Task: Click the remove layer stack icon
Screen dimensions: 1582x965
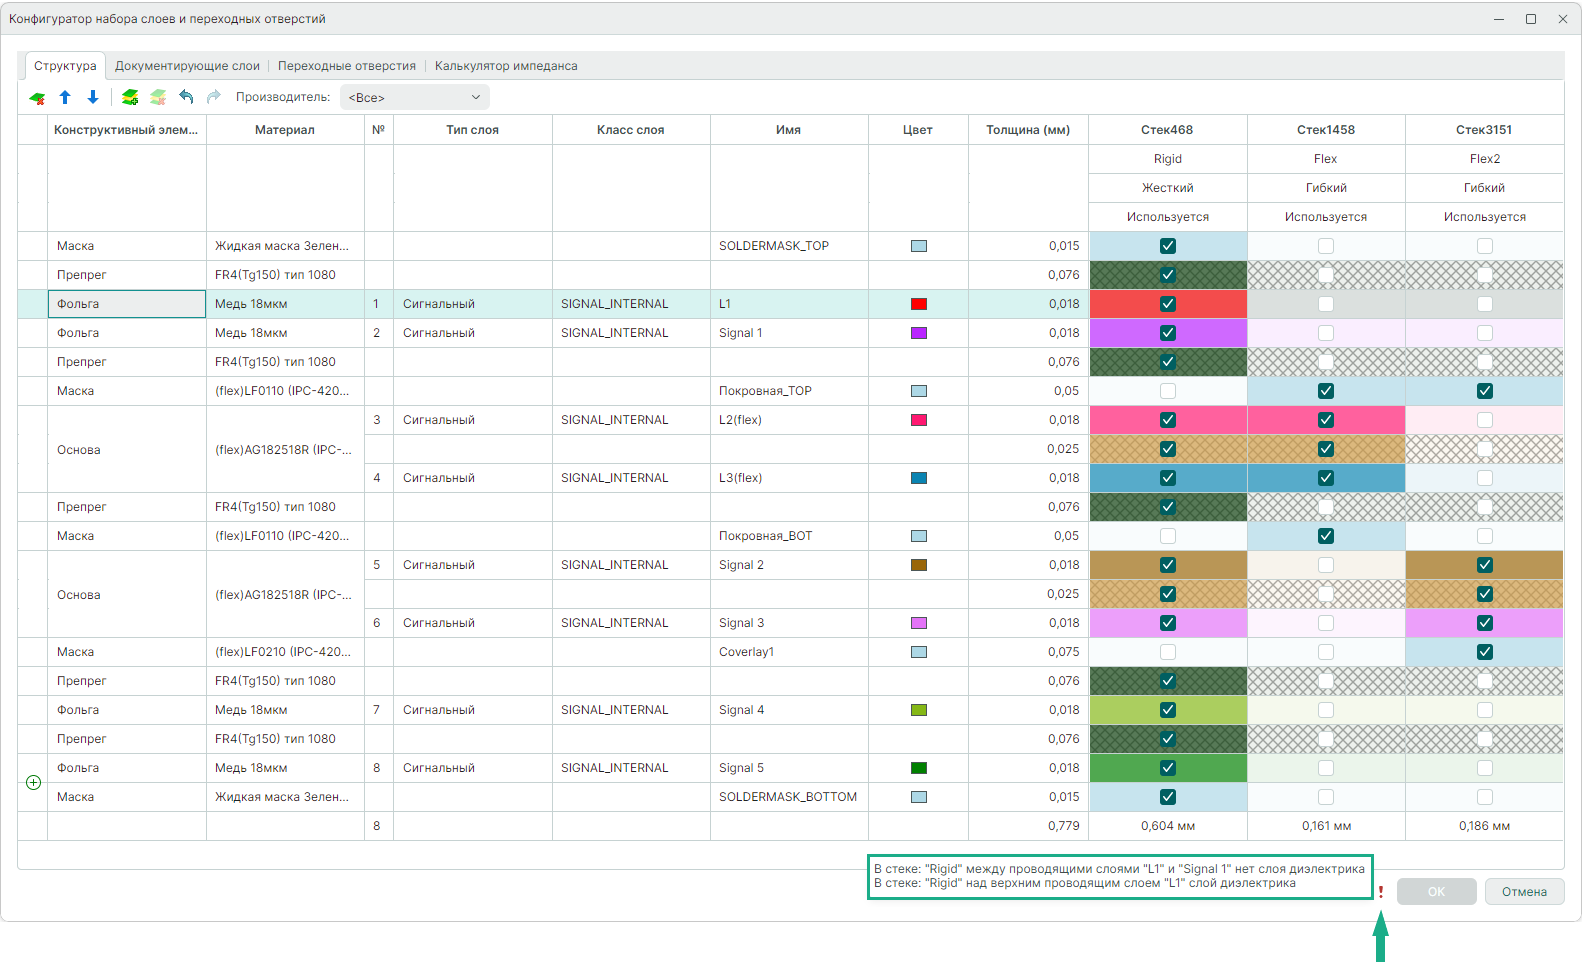Action: click(x=158, y=97)
